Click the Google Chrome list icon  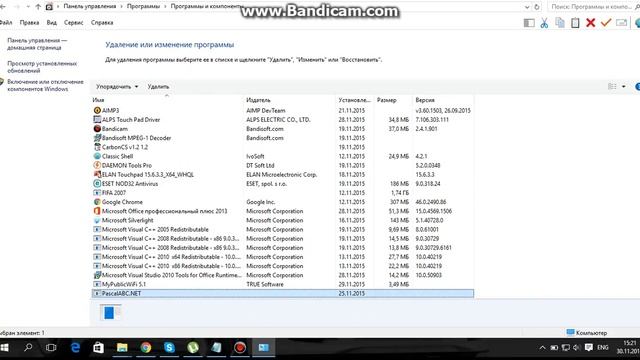[x=97, y=202]
